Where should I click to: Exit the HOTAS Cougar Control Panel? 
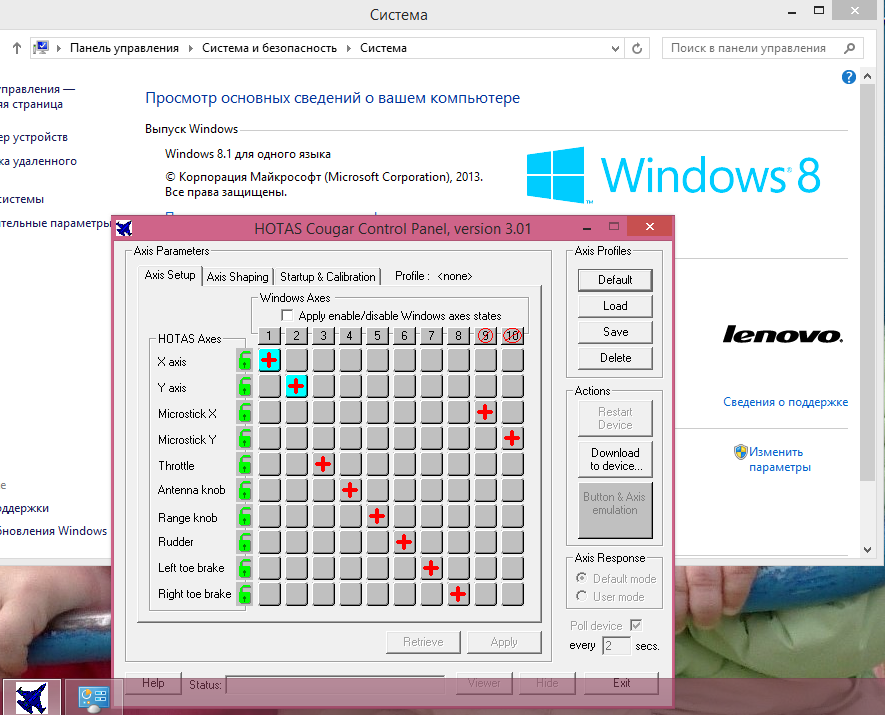point(621,683)
